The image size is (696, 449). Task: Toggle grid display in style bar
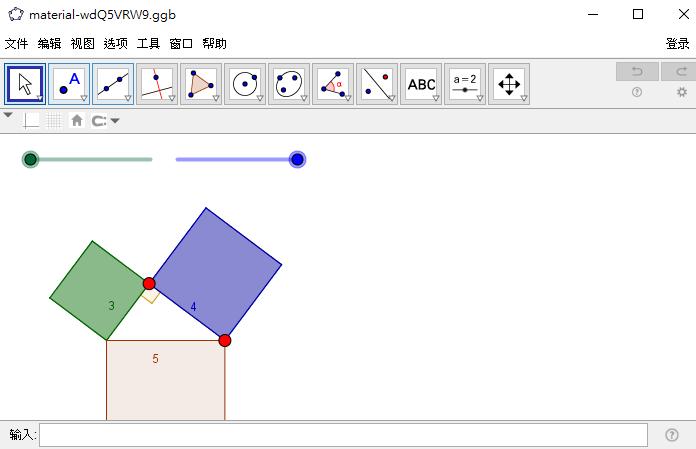point(54,121)
